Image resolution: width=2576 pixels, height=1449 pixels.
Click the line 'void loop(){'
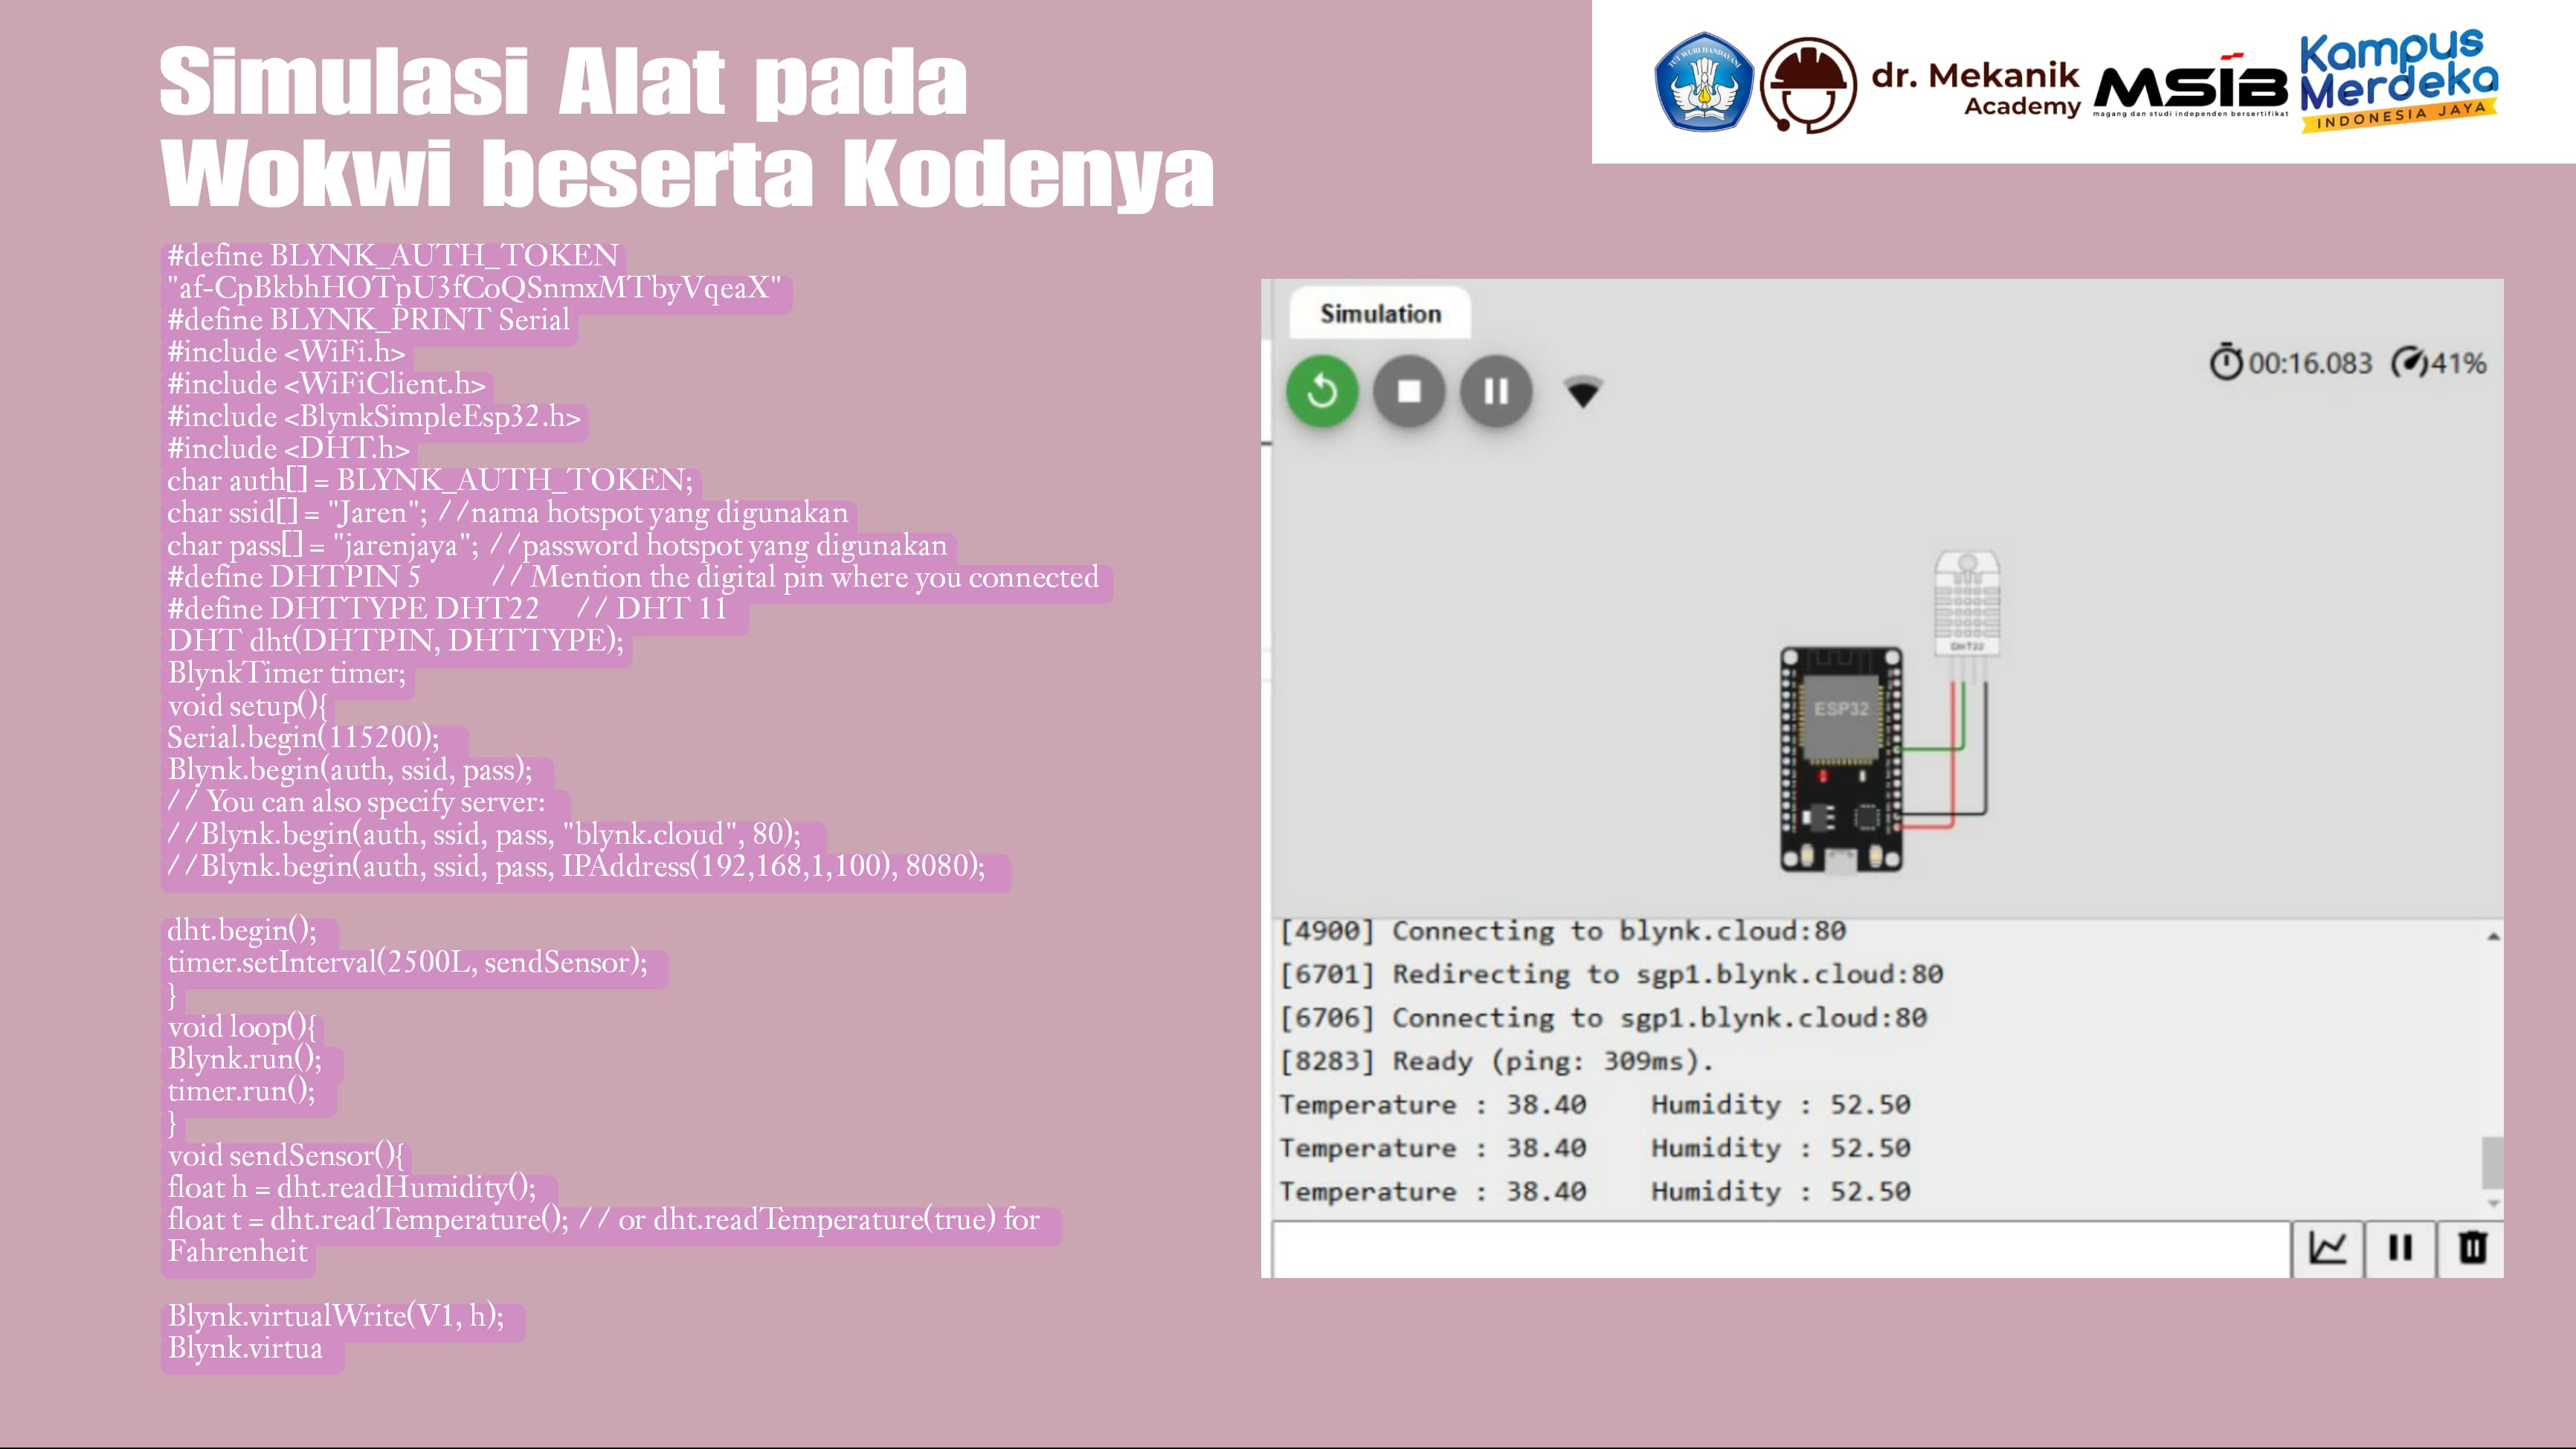click(x=242, y=1027)
